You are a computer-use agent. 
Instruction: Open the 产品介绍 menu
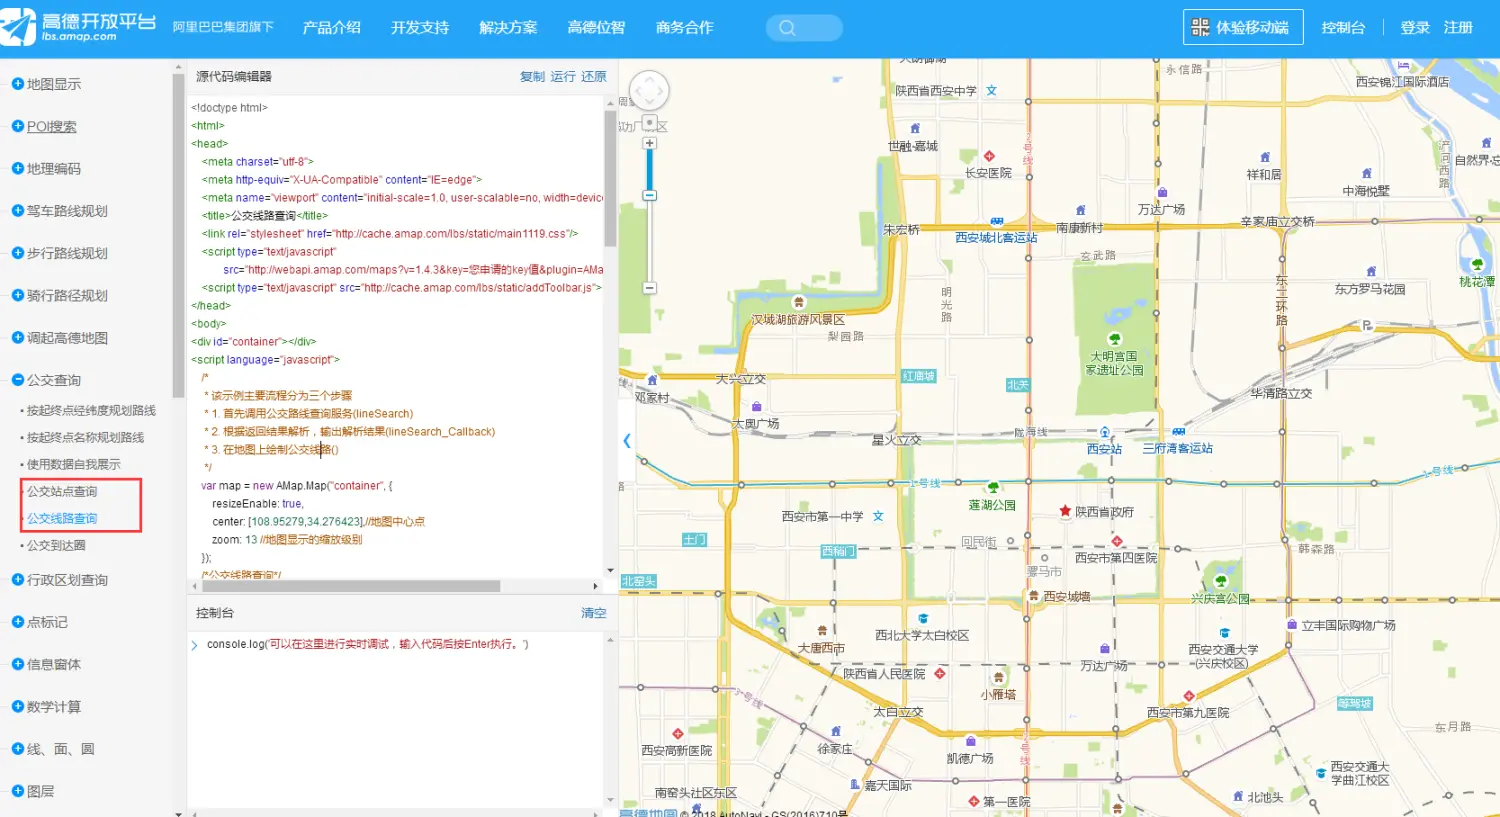coord(331,28)
